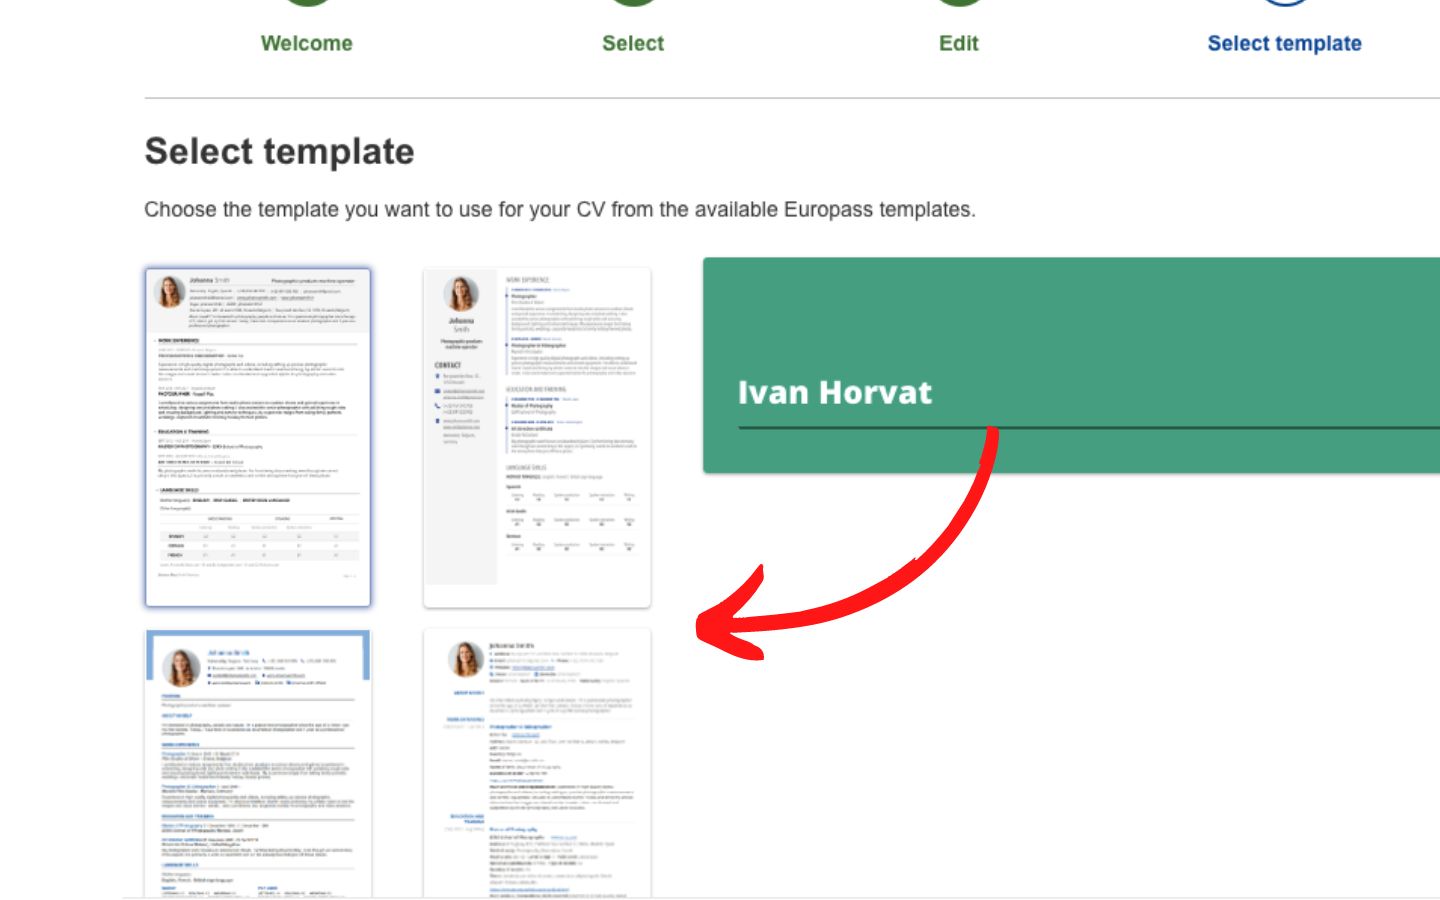Return to the Edit step
Viewport: 1440px width, 900px height.
click(958, 43)
